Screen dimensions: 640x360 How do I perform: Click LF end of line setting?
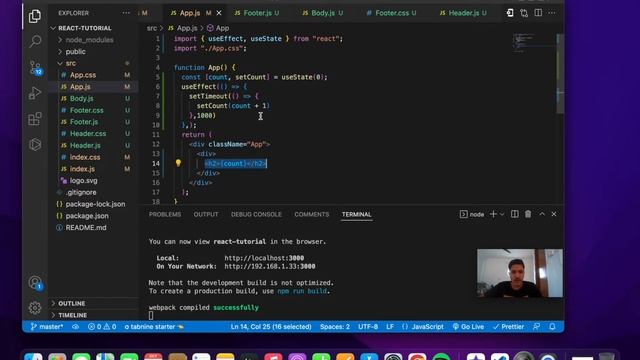(390, 327)
